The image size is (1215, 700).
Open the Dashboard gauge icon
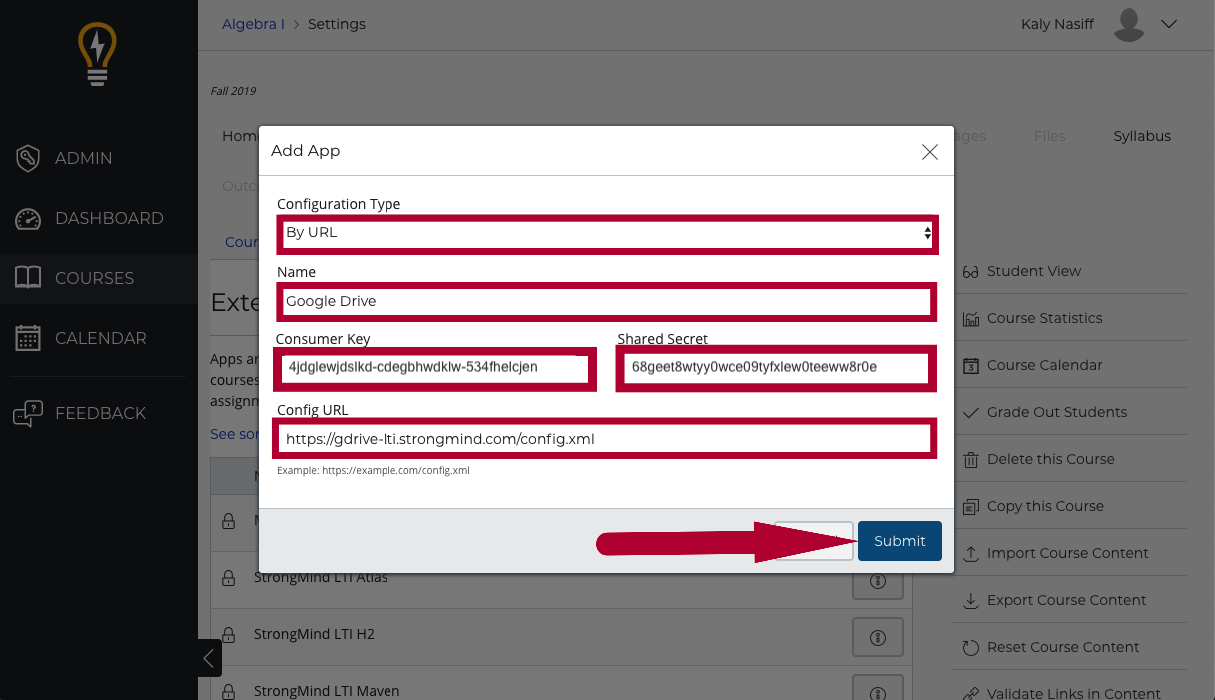(28, 218)
